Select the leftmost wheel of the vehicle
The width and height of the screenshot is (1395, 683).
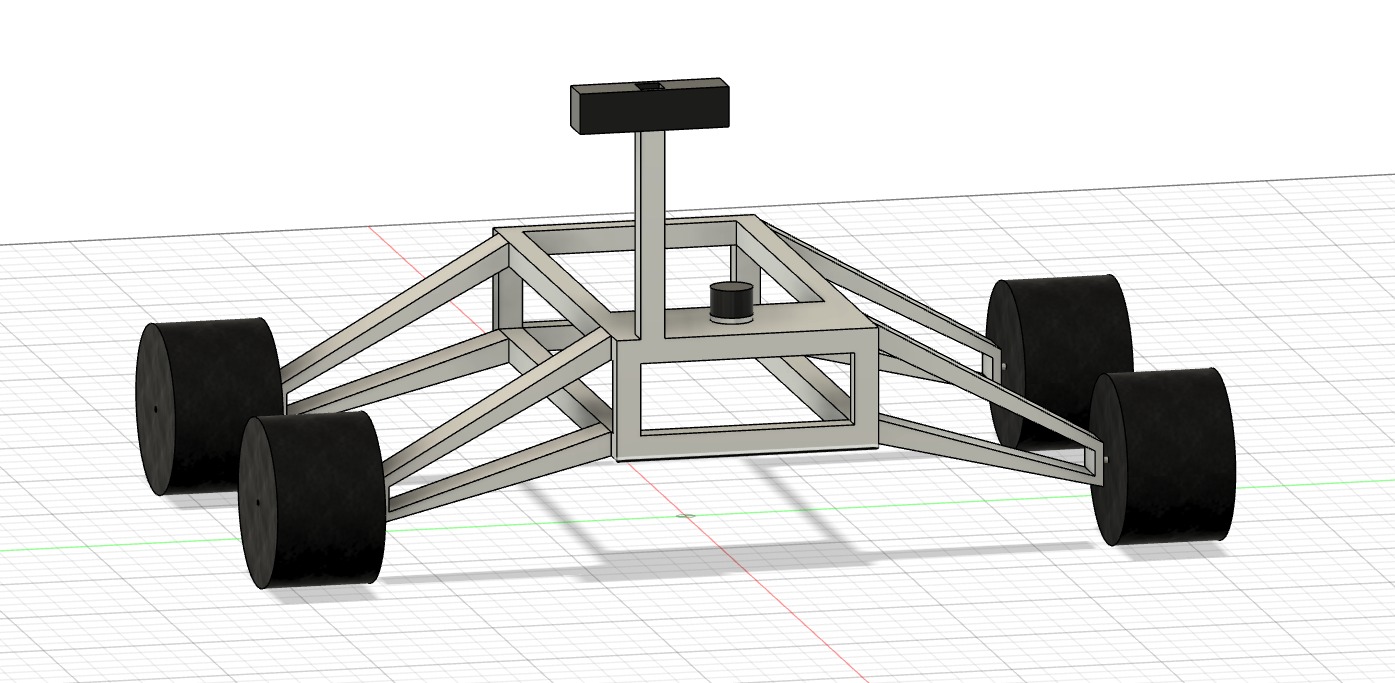click(209, 405)
